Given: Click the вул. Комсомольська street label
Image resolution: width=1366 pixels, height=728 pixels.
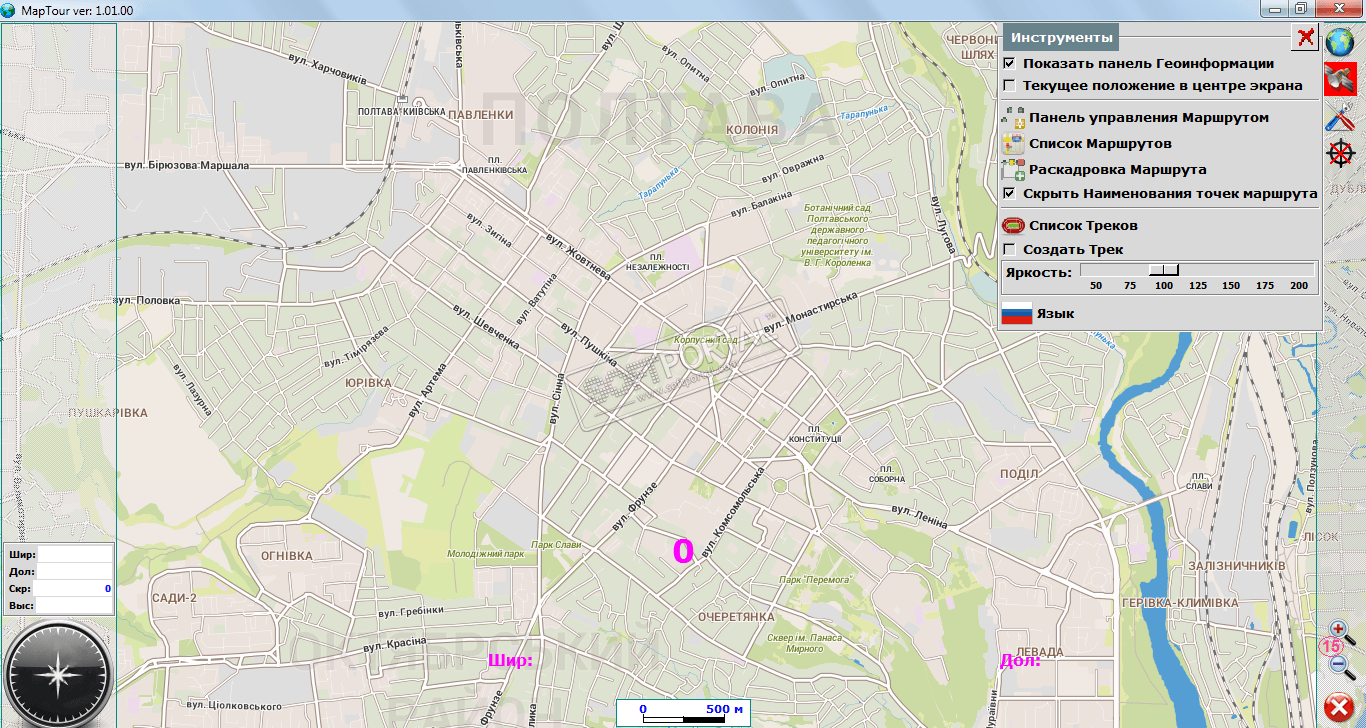Looking at the screenshot, I should tap(735, 510).
